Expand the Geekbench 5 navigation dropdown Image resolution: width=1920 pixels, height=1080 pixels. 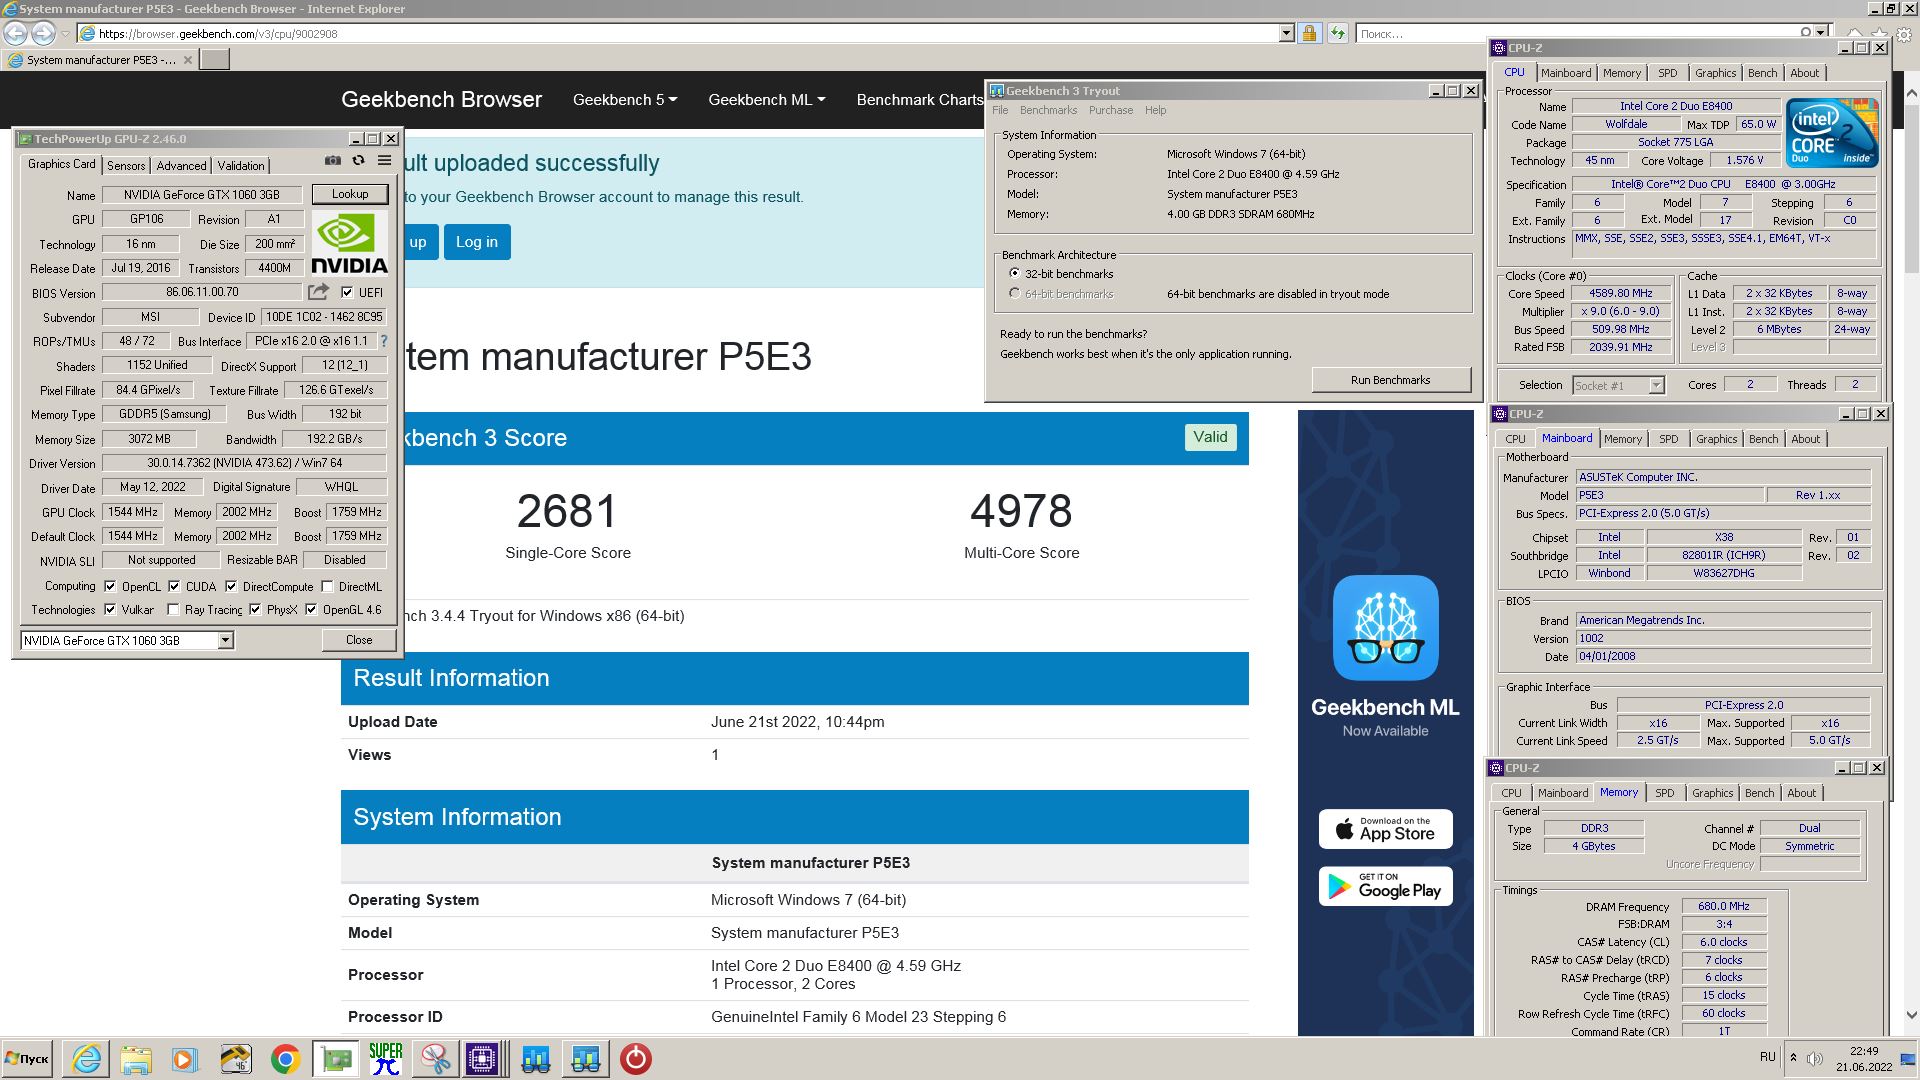click(625, 100)
